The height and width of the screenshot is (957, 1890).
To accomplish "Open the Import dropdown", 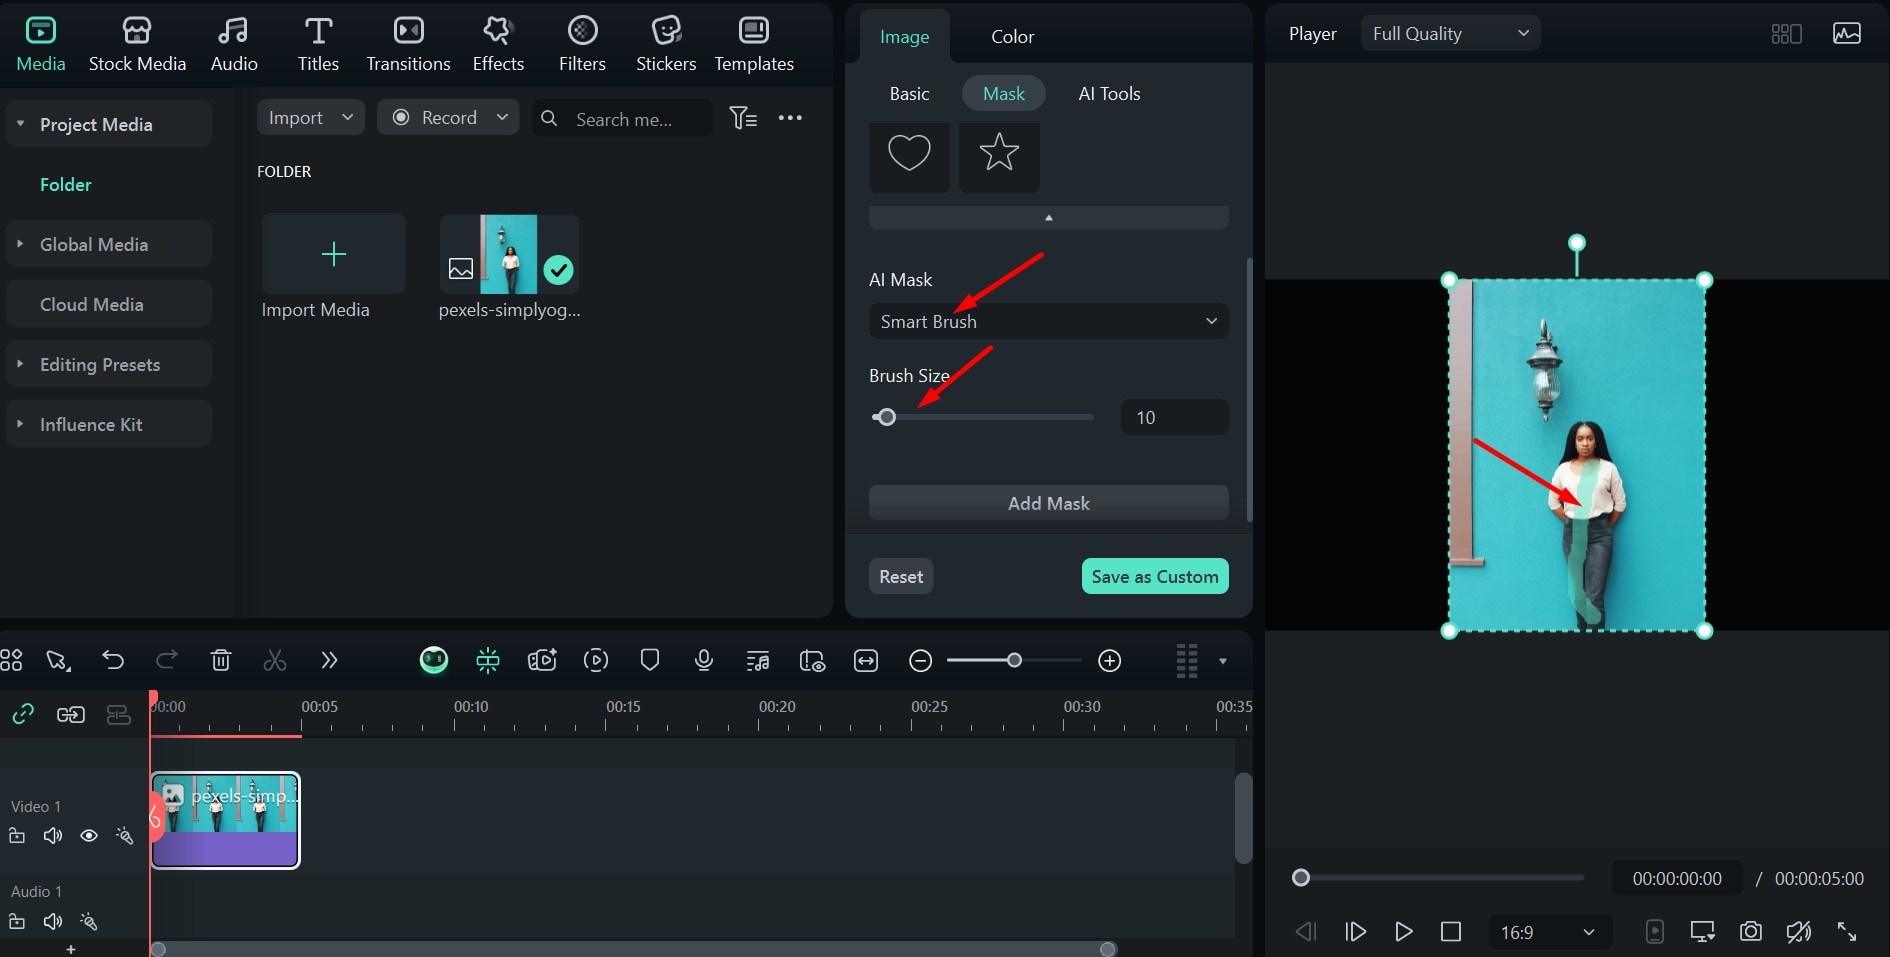I will pyautogui.click(x=311, y=117).
